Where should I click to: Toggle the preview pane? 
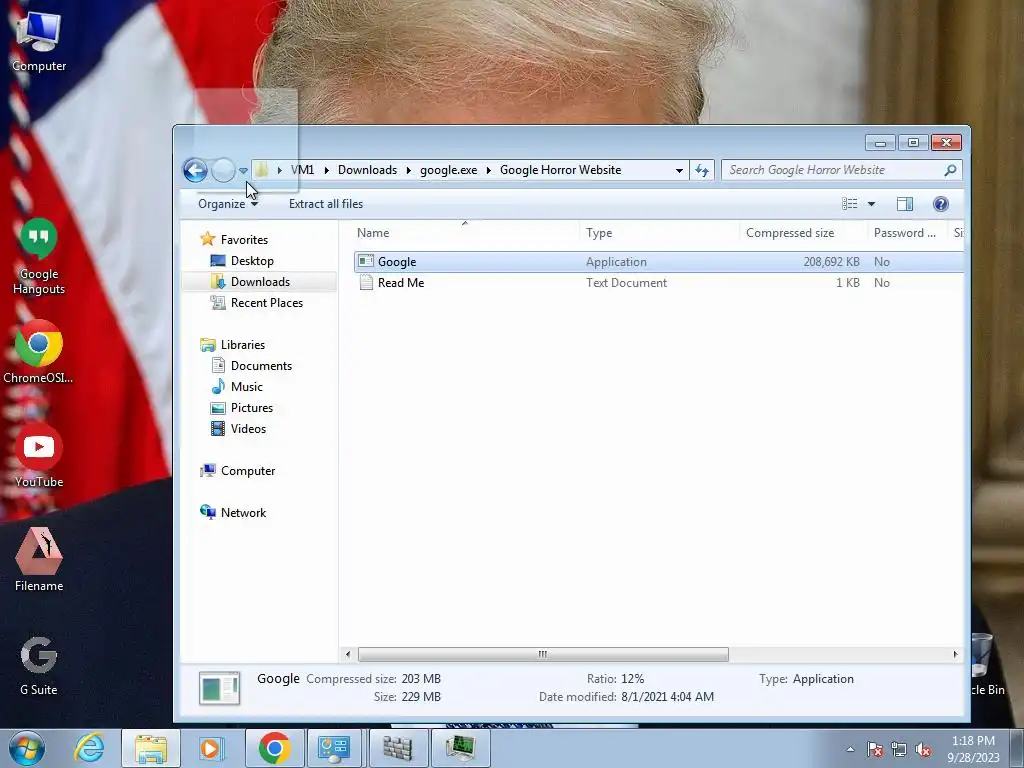coord(904,204)
